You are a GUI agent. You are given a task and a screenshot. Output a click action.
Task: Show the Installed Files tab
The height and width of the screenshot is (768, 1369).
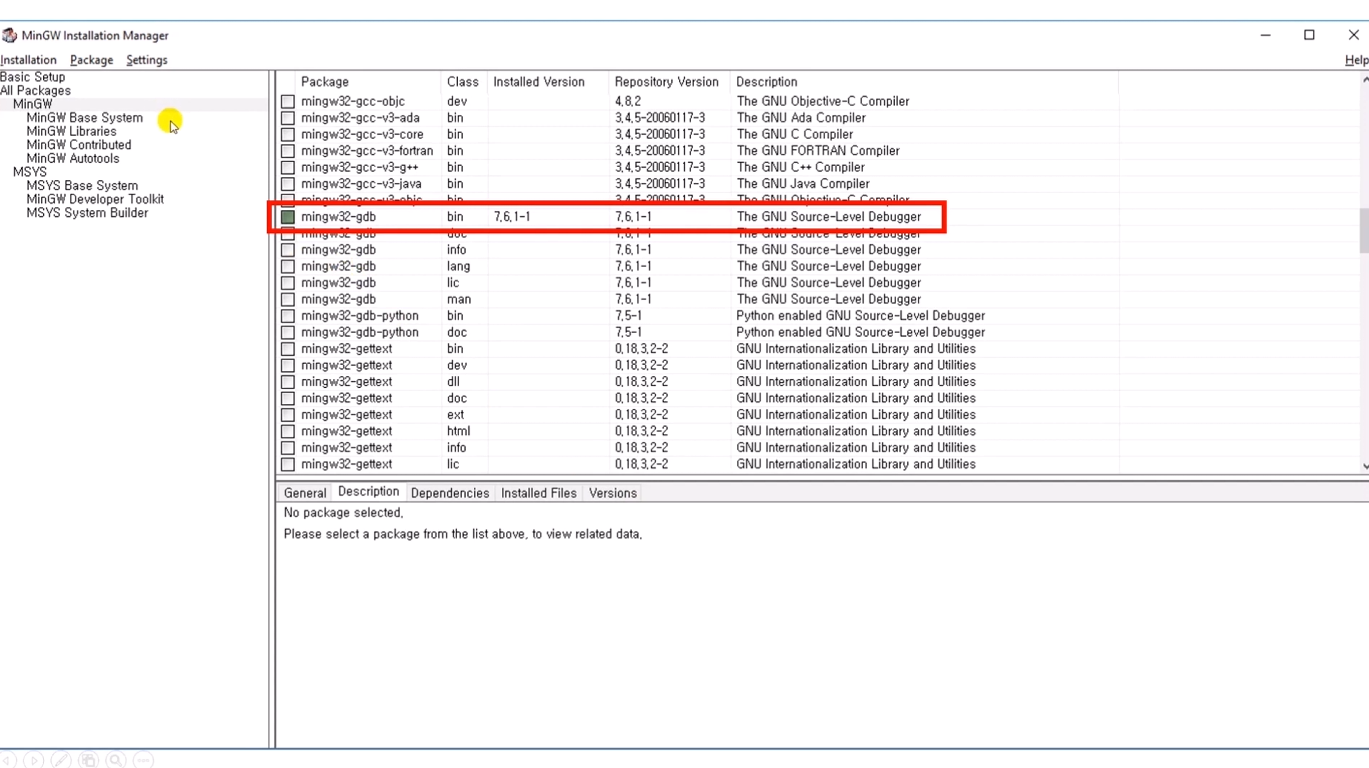click(x=538, y=493)
